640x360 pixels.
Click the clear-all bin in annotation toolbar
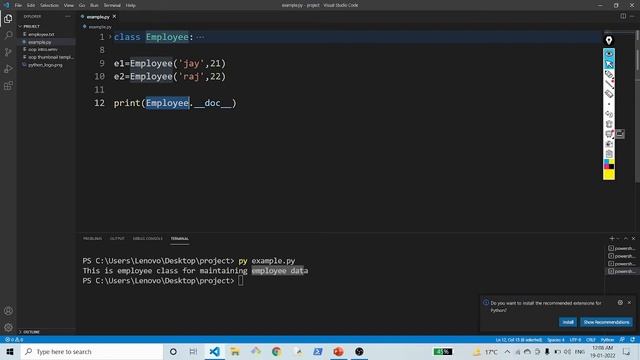(x=609, y=124)
